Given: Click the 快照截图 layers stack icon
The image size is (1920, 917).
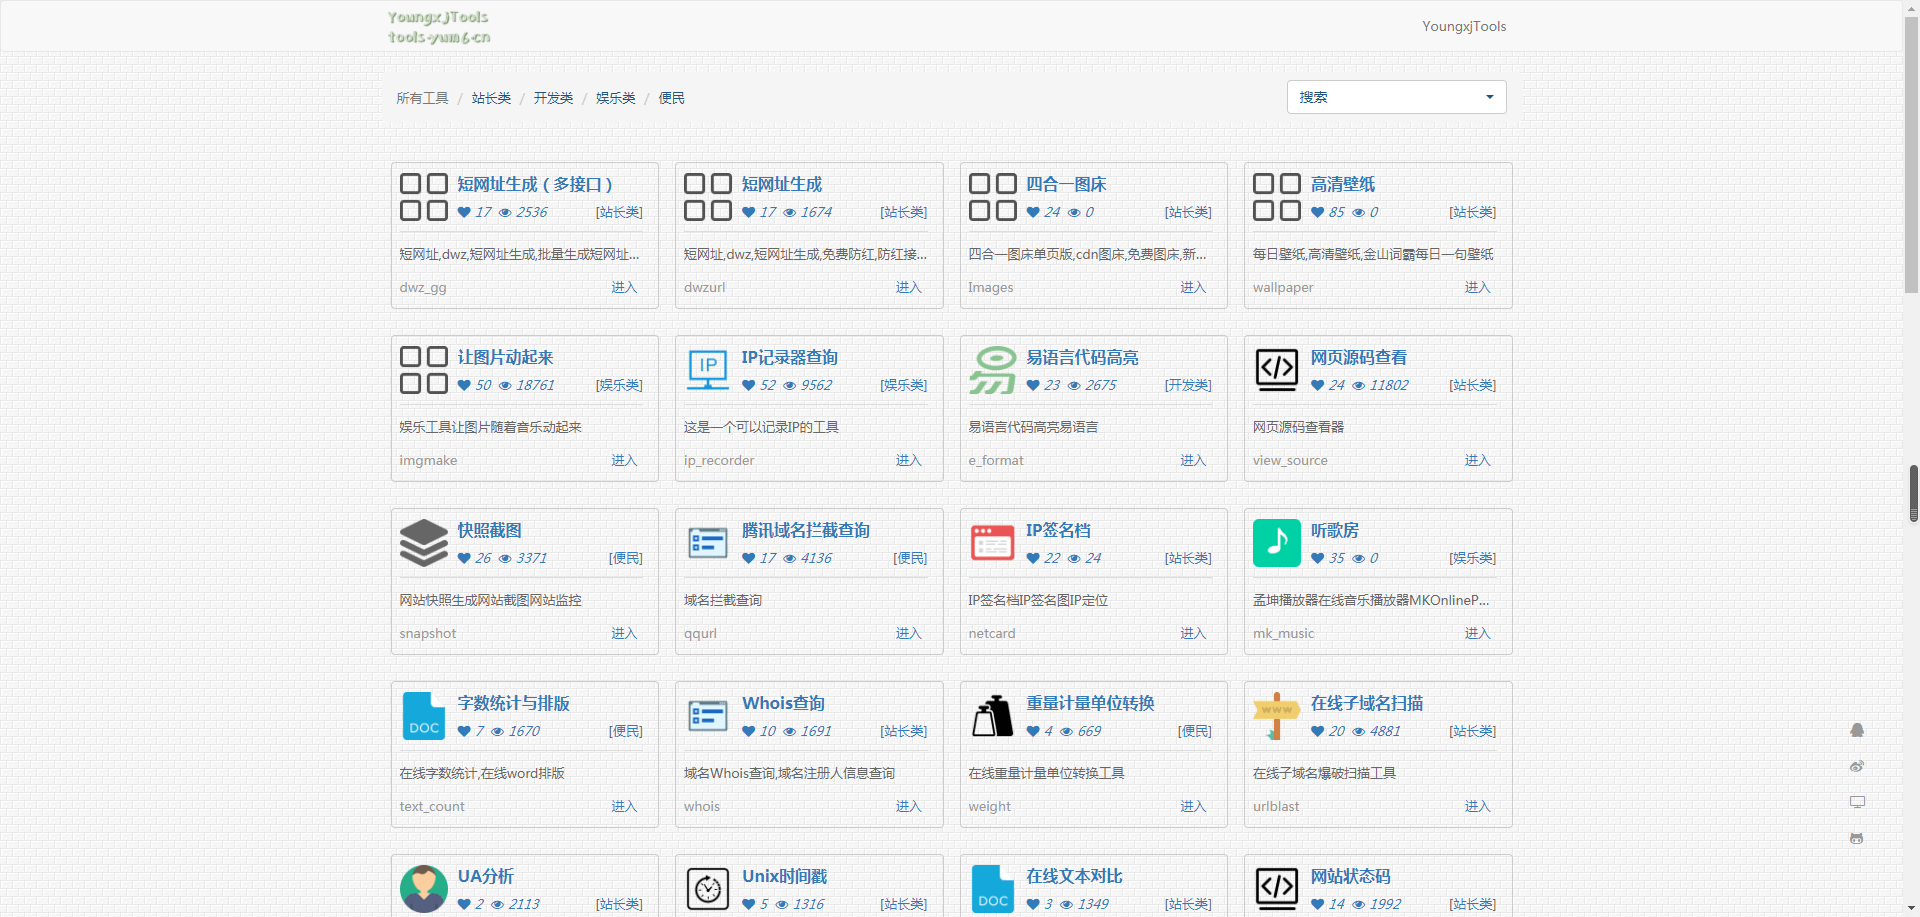Looking at the screenshot, I should pyautogui.click(x=424, y=543).
